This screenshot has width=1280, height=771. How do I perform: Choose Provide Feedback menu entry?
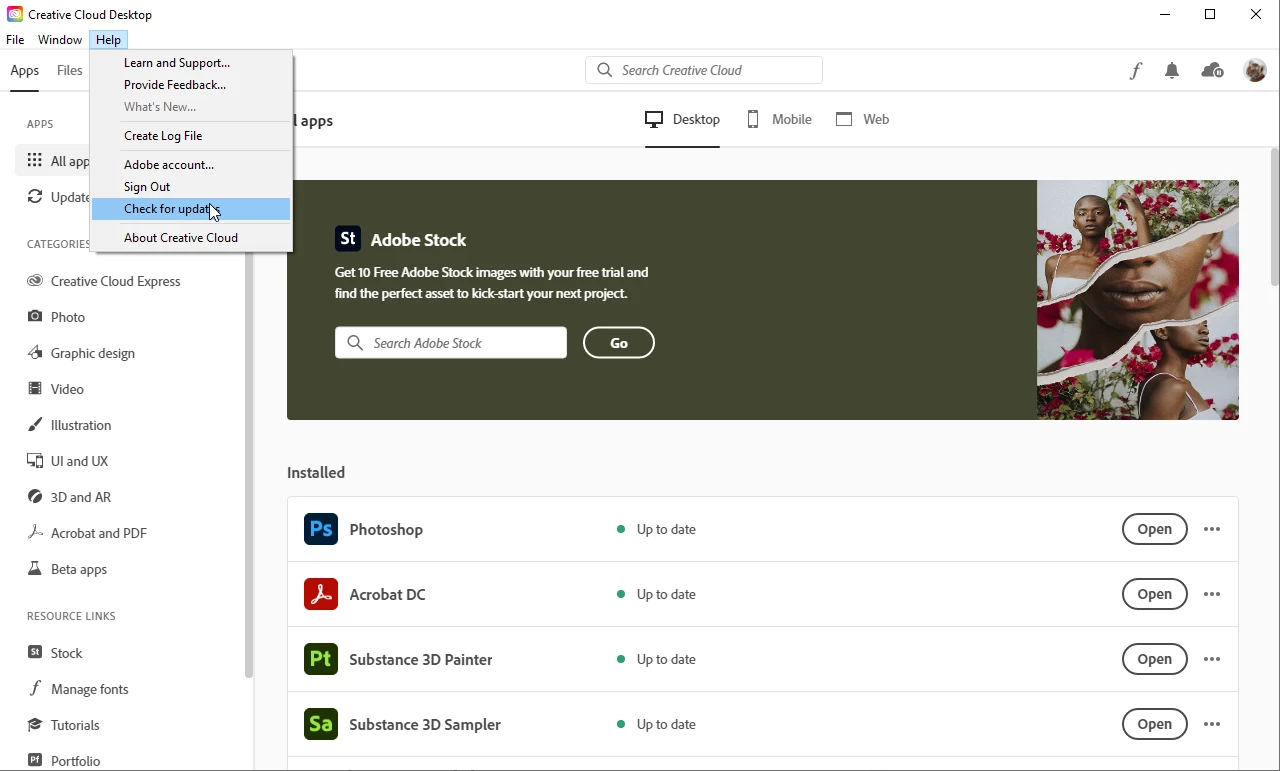(191, 85)
